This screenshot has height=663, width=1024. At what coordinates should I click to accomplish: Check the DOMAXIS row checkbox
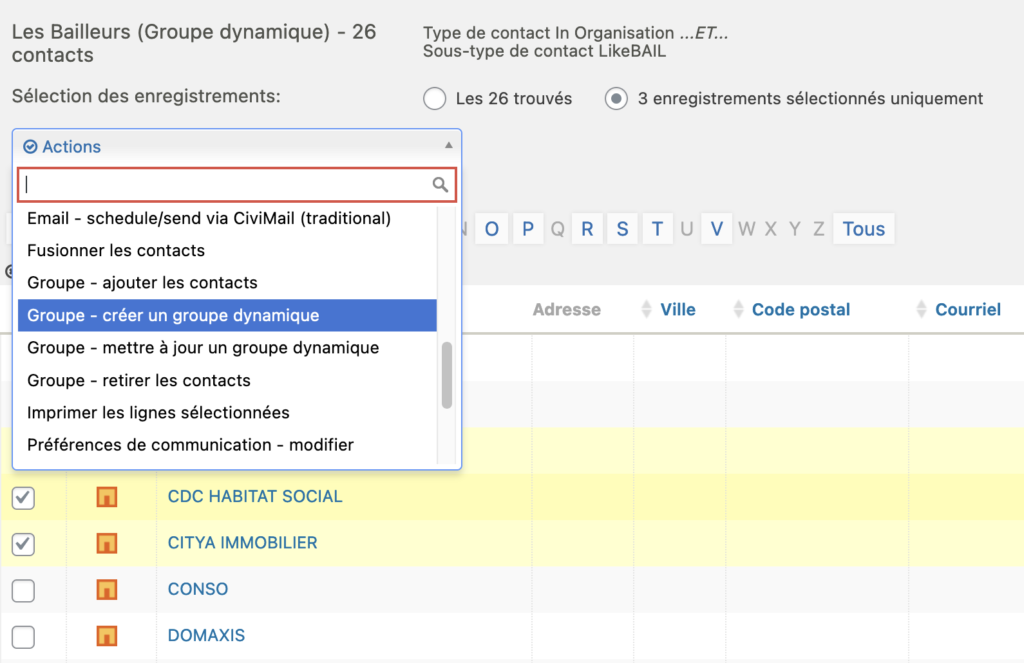coord(23,636)
